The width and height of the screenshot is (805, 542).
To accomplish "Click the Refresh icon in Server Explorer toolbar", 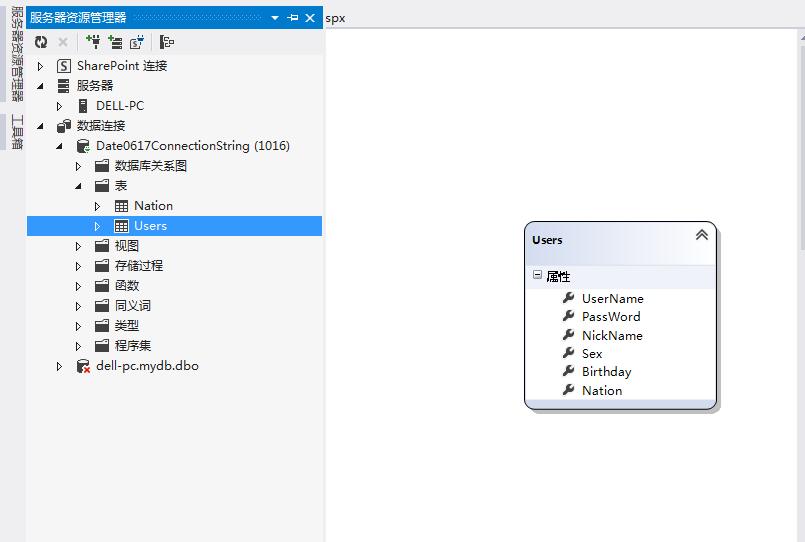I will coord(41,42).
